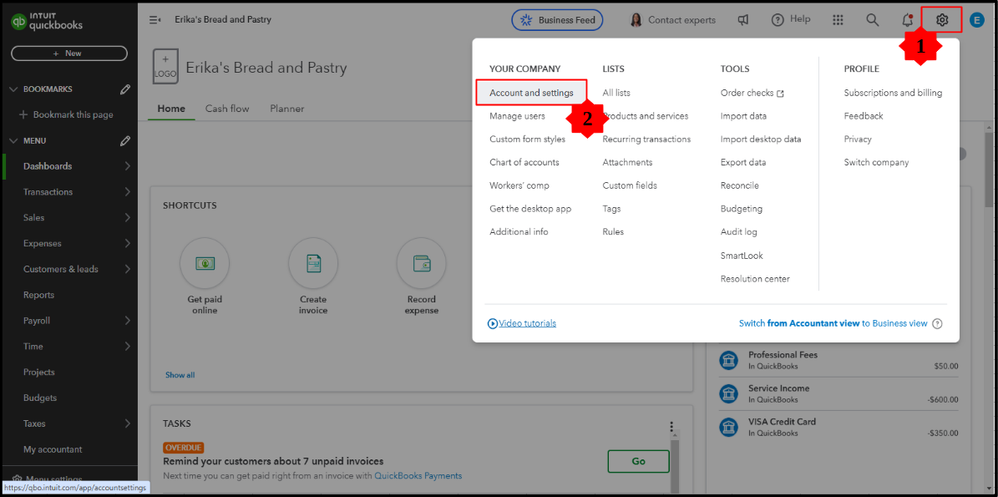Viewport: 998px width, 497px height.
Task: Click the add LOGO placeholder
Action: pos(165,66)
